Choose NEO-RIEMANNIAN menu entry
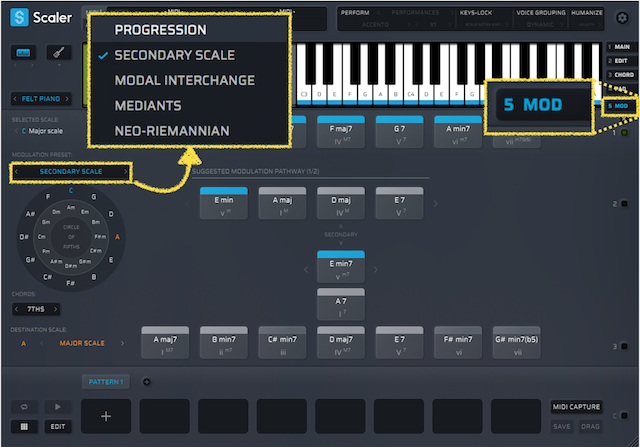Viewport: 640px width, 447px height. point(172,131)
